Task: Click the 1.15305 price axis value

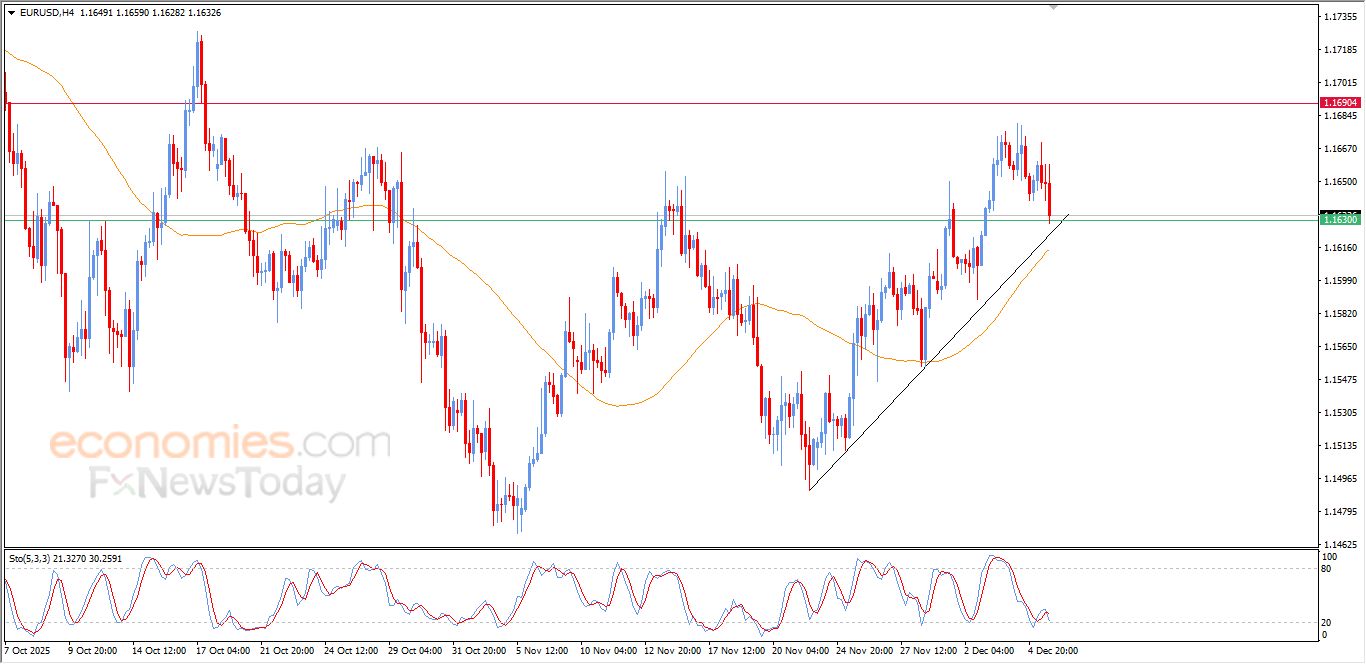Action: point(1339,413)
